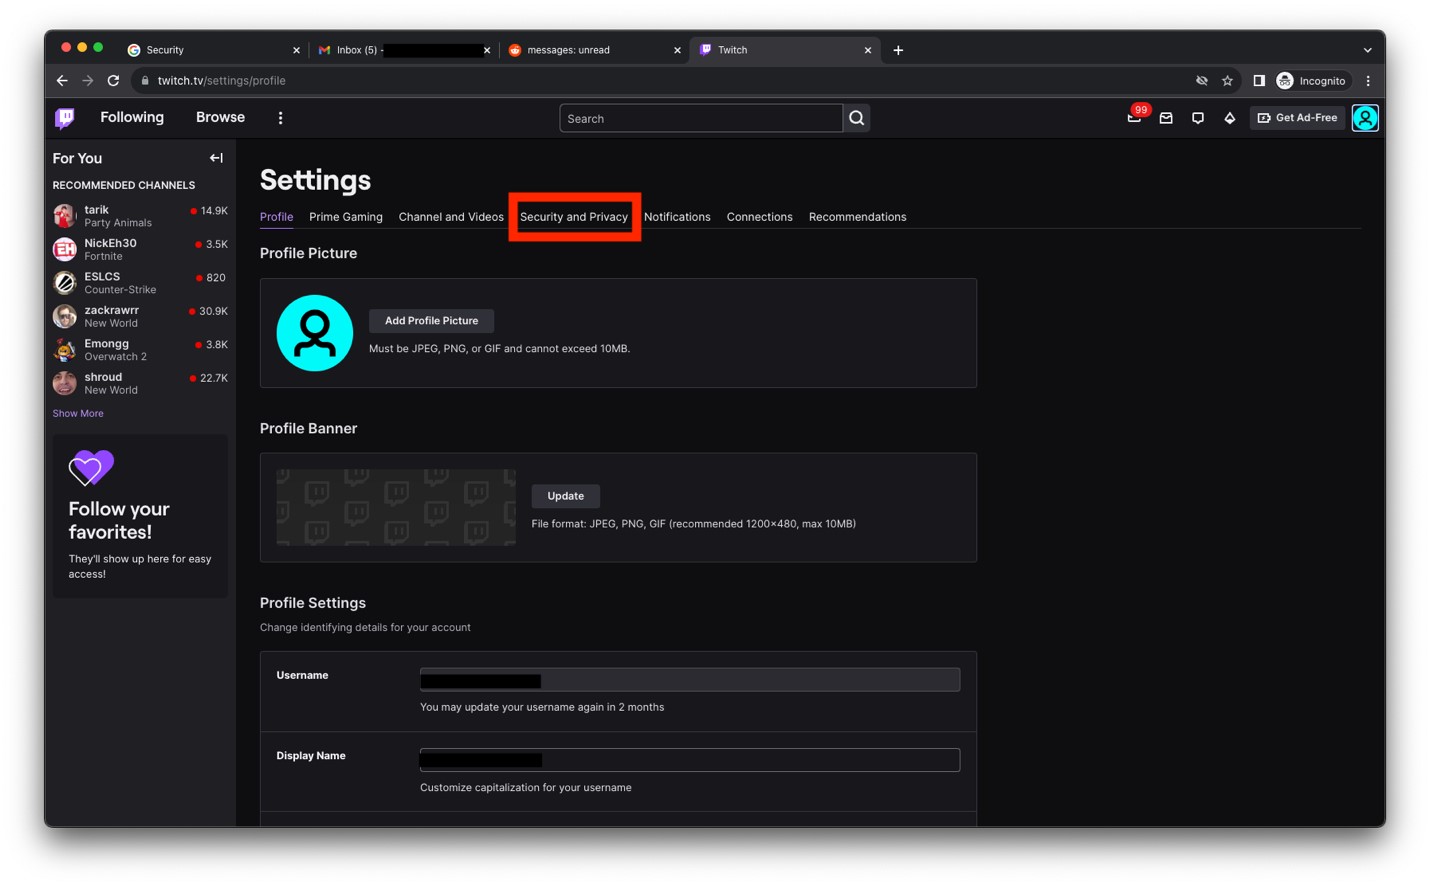Click the profile banner Update button
1430x886 pixels.
tap(565, 496)
